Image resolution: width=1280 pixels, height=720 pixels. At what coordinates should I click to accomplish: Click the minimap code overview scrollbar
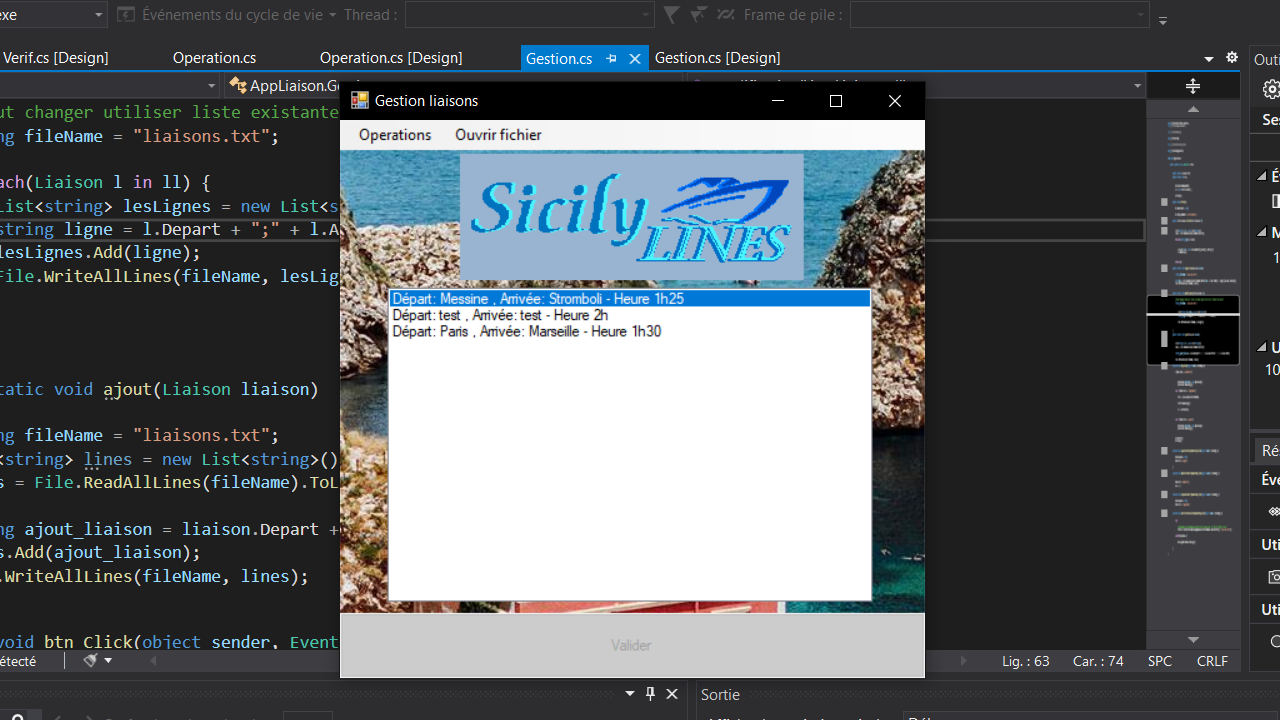coord(1193,375)
